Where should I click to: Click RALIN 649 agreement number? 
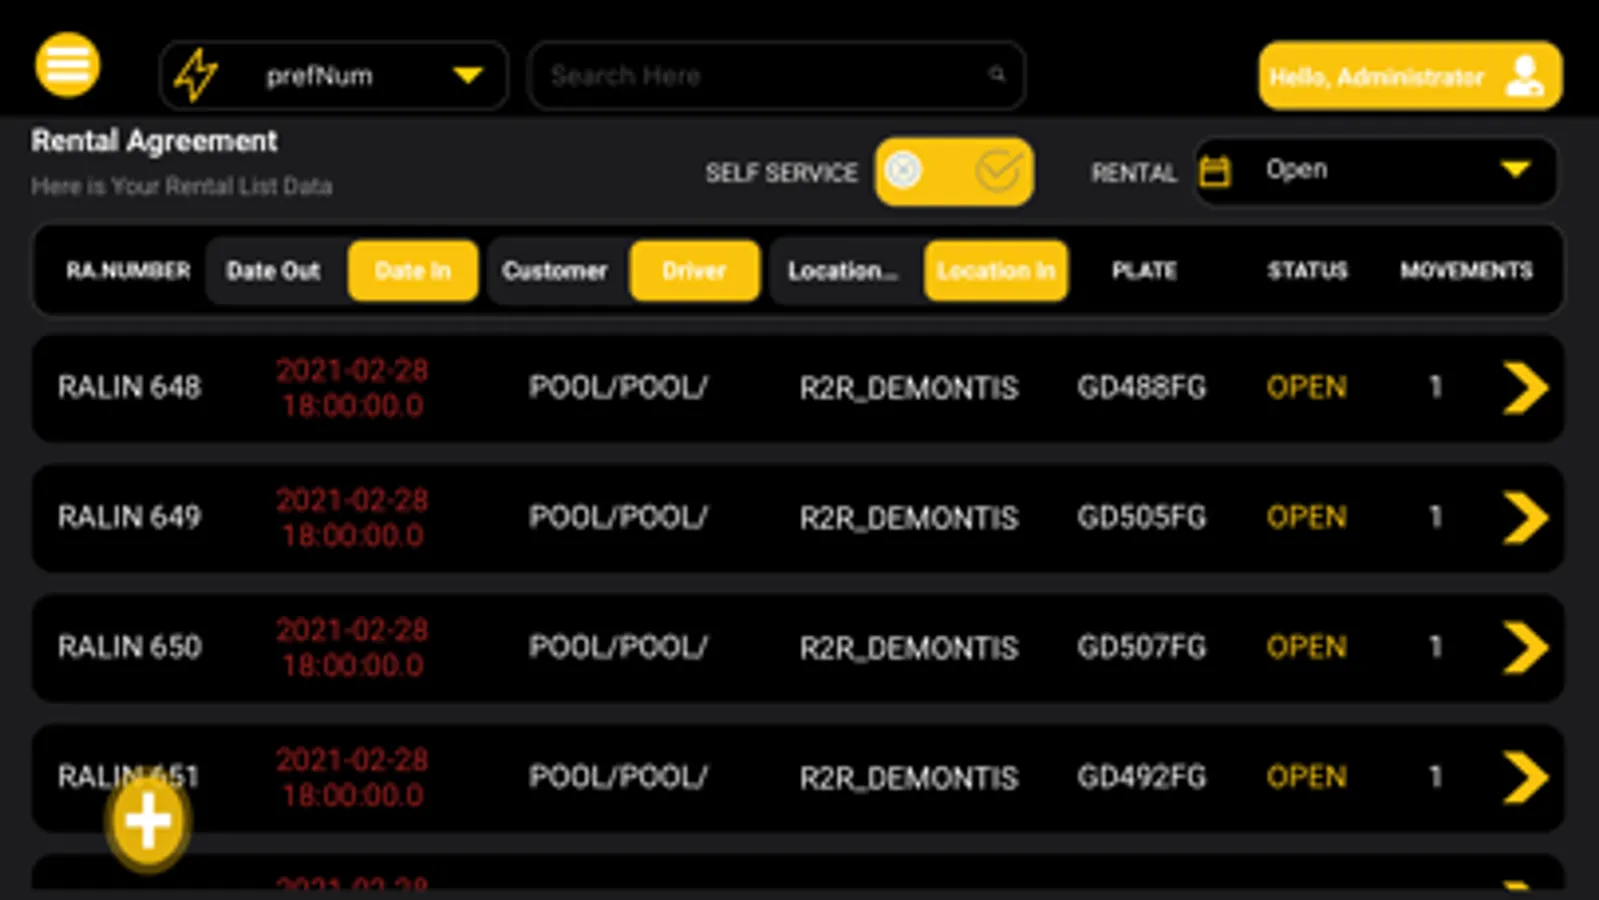[x=129, y=518]
